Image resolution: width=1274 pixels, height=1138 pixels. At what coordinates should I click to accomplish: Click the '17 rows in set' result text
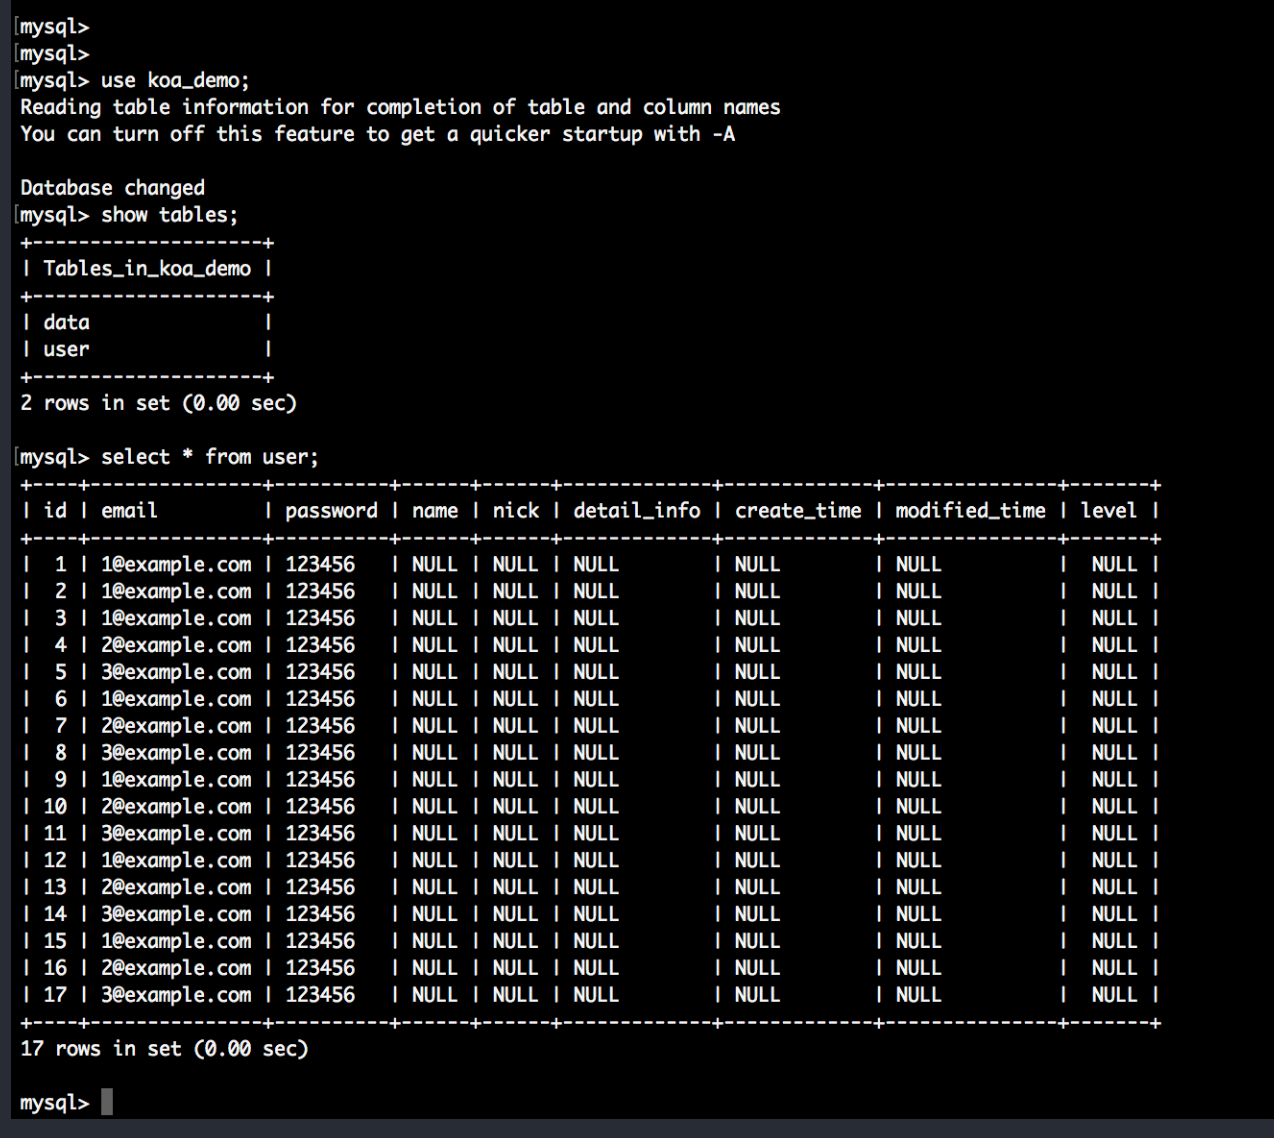[164, 1048]
